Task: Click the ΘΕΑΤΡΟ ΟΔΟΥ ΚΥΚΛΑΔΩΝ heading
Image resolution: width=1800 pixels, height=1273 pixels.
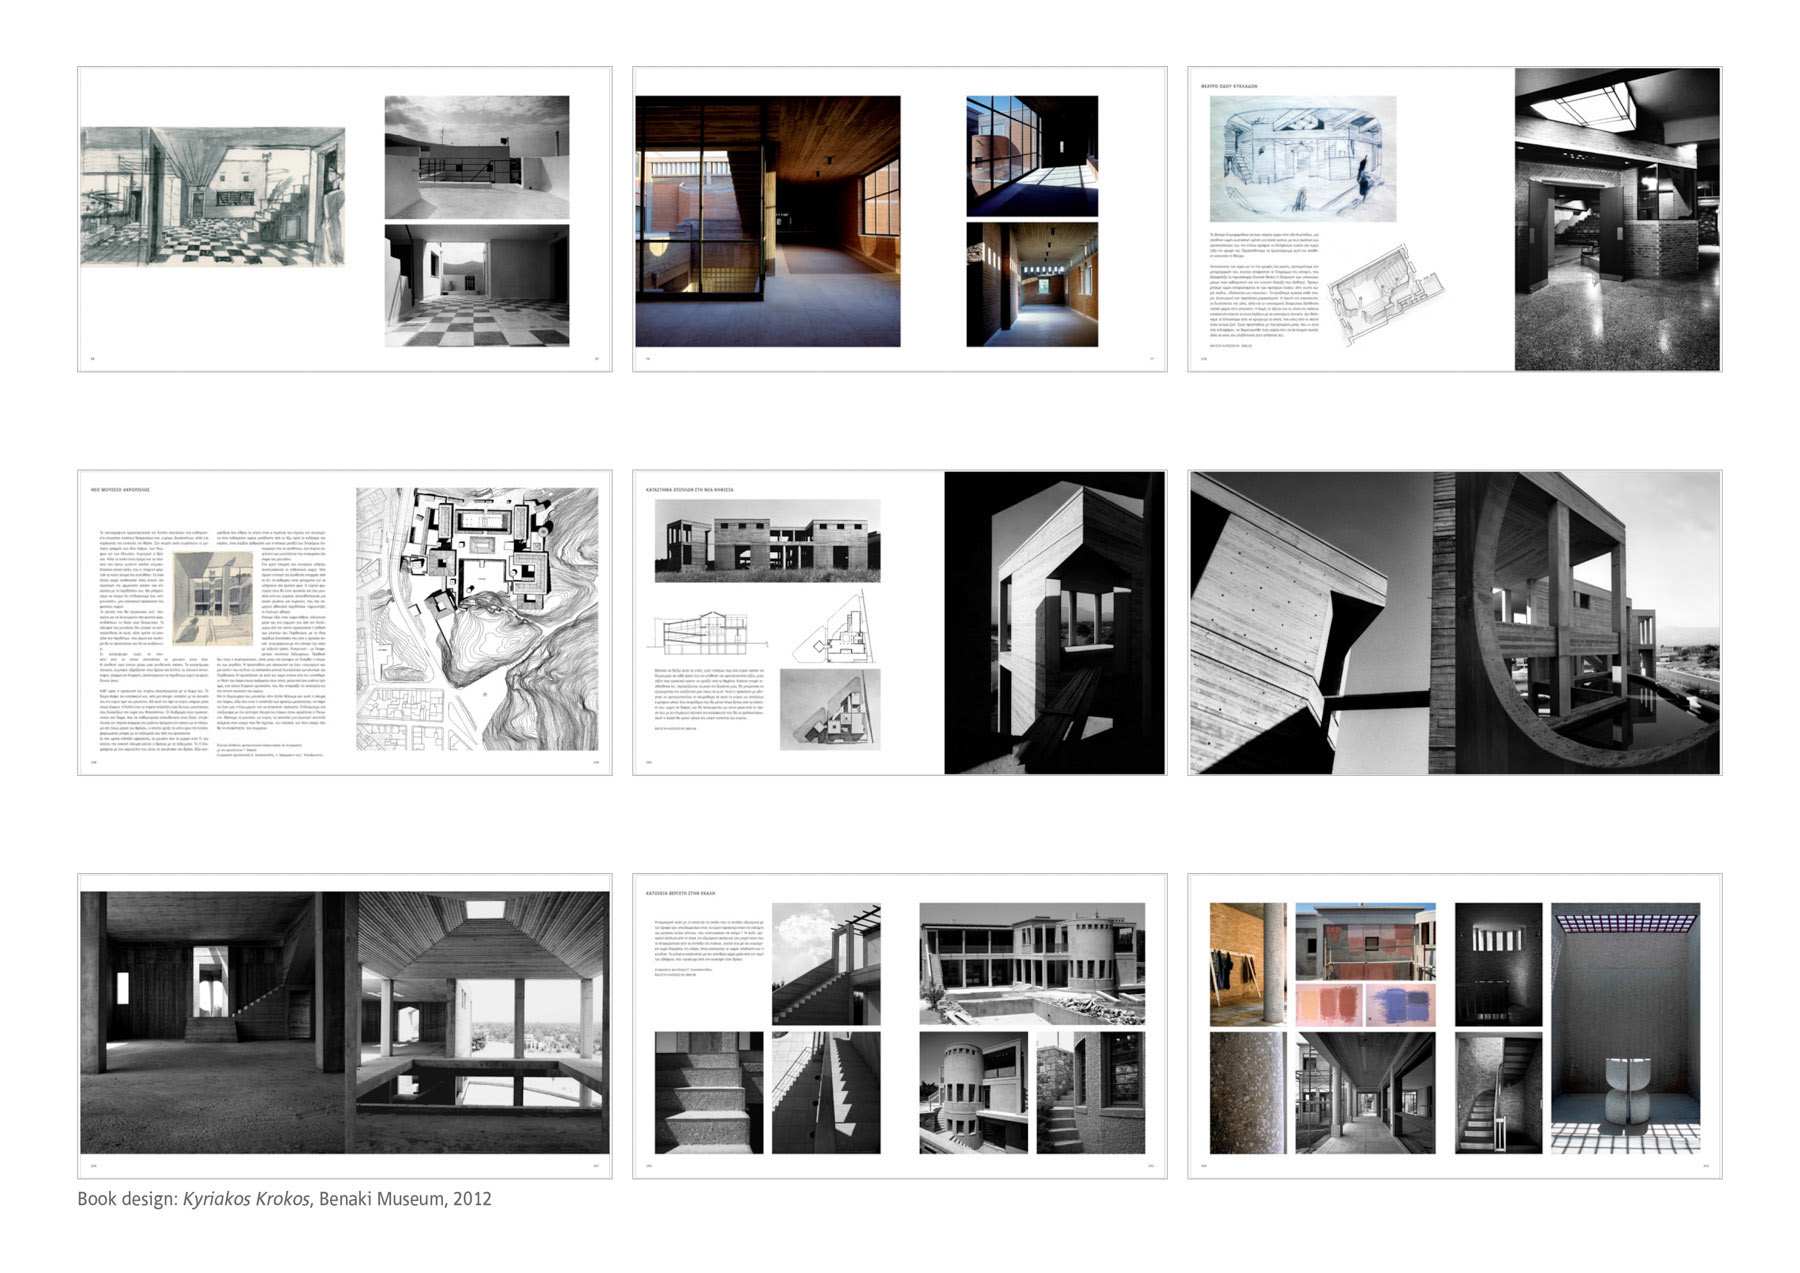Action: pyautogui.click(x=1229, y=87)
